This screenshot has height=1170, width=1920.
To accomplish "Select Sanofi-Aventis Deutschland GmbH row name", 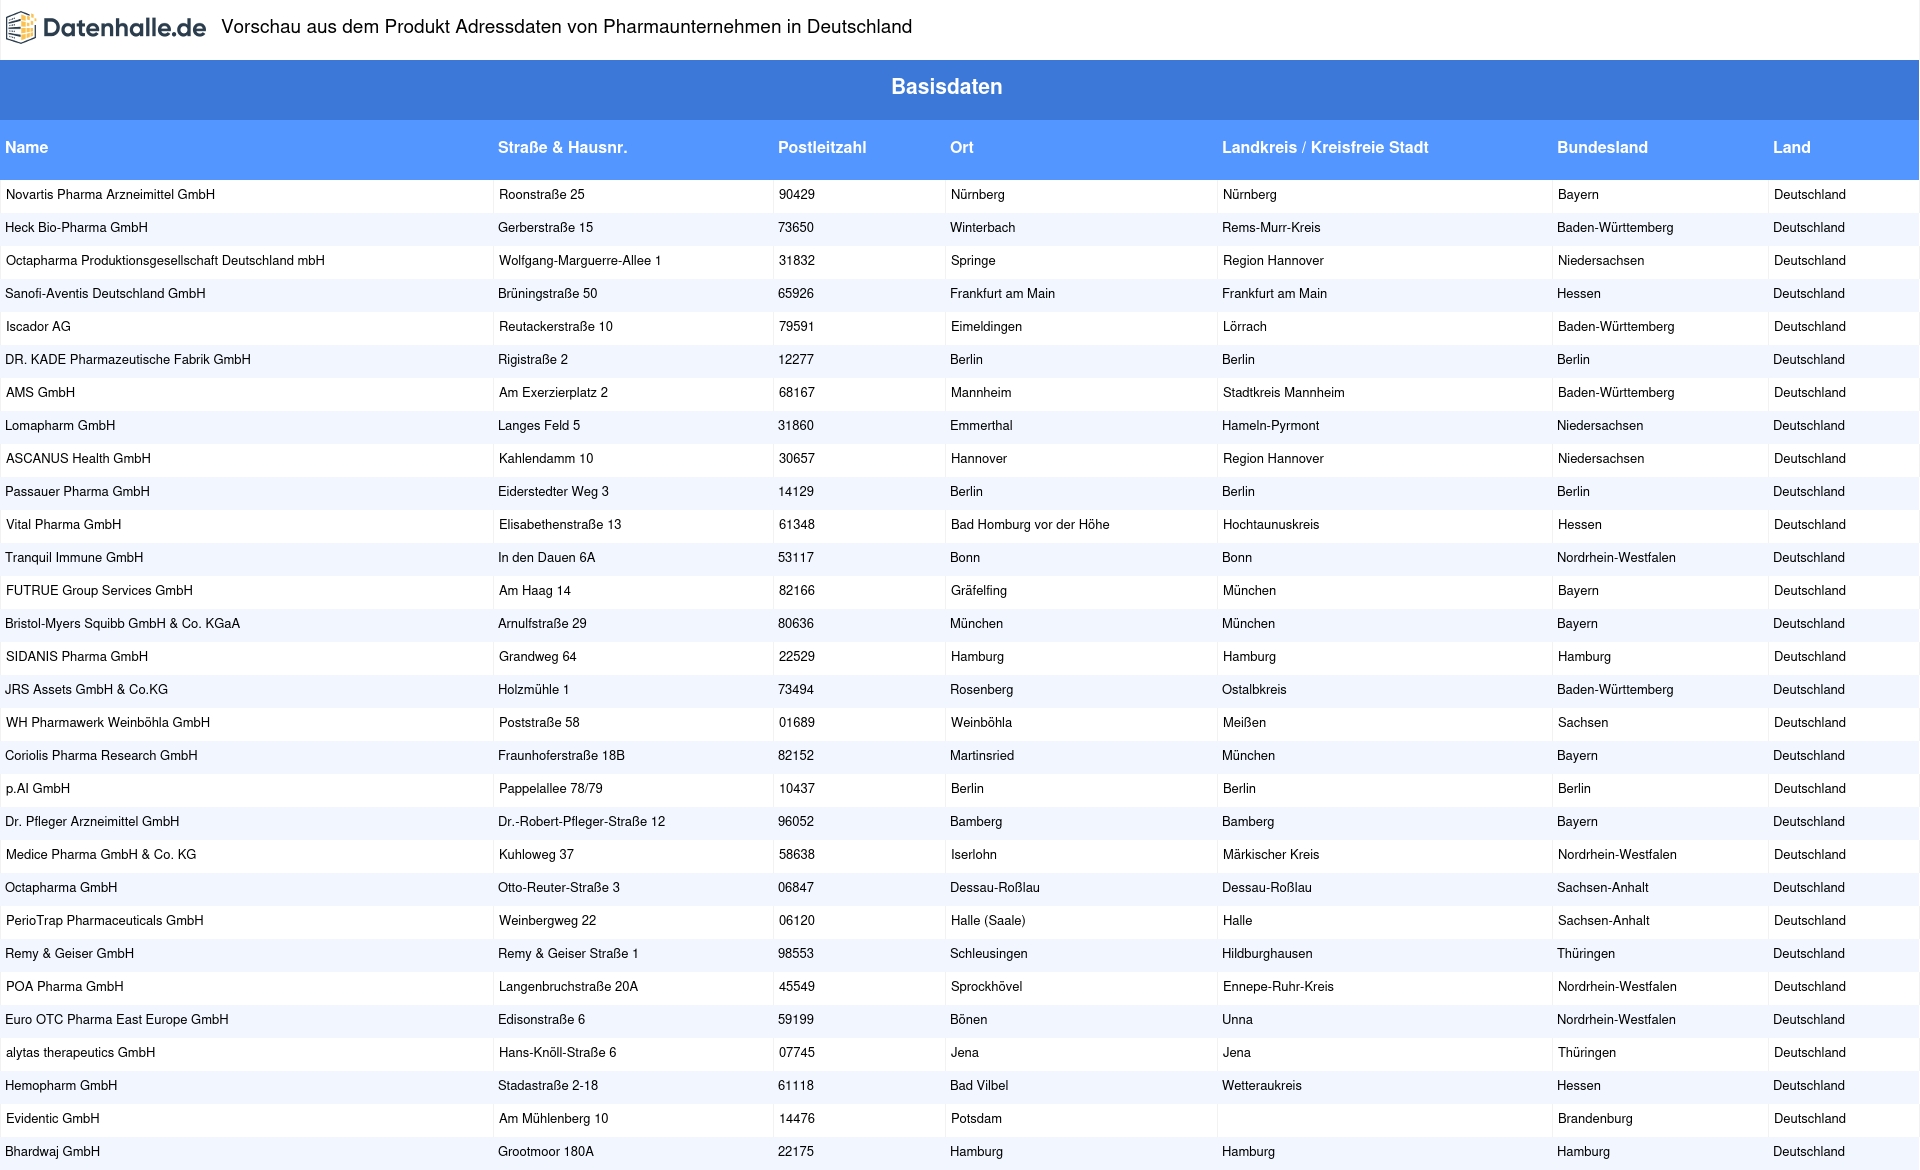I will click(105, 294).
